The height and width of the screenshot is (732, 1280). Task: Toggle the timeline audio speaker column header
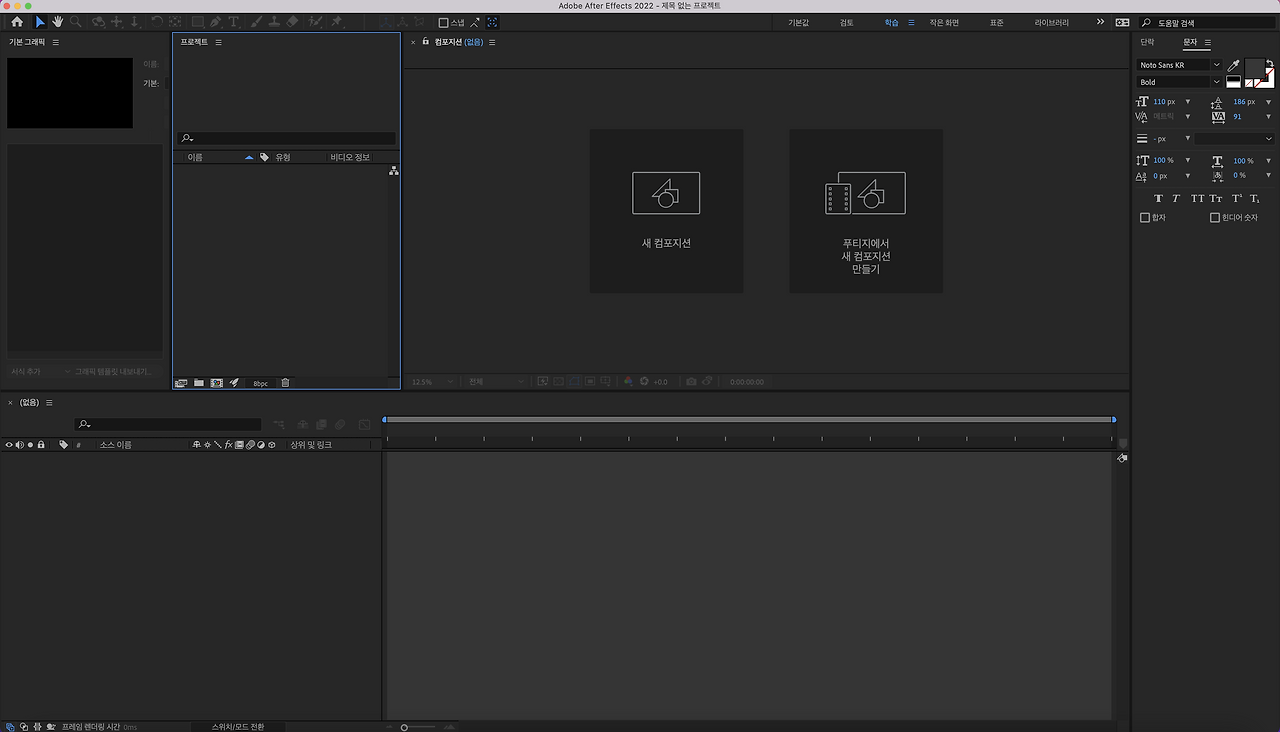click(19, 445)
